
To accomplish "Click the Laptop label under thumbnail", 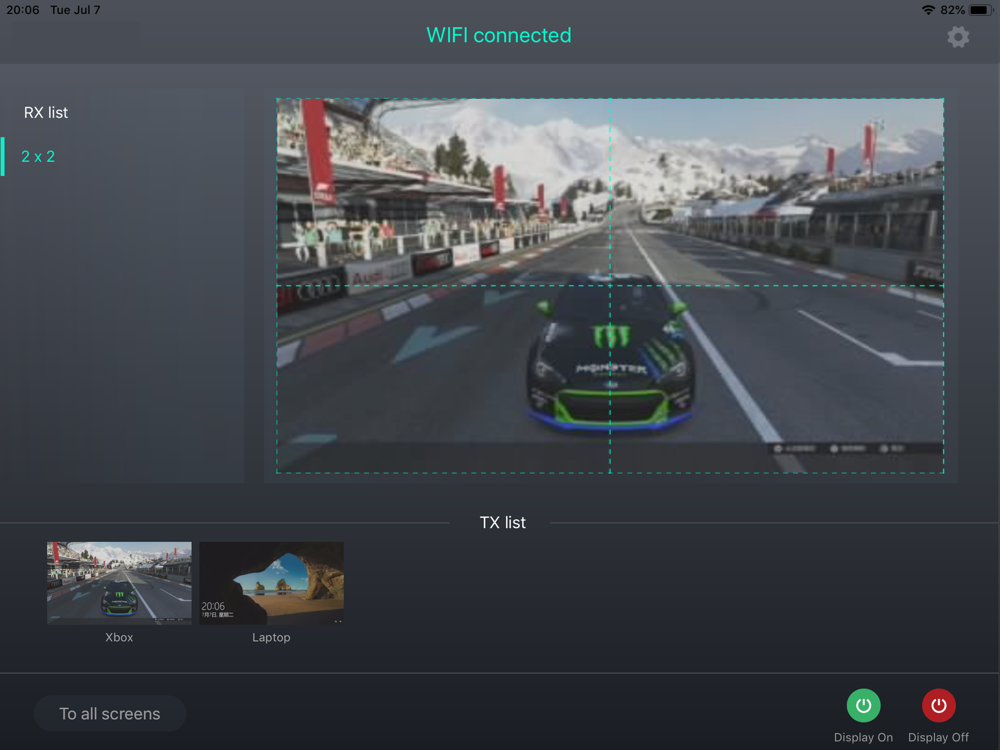I will tap(271, 637).
